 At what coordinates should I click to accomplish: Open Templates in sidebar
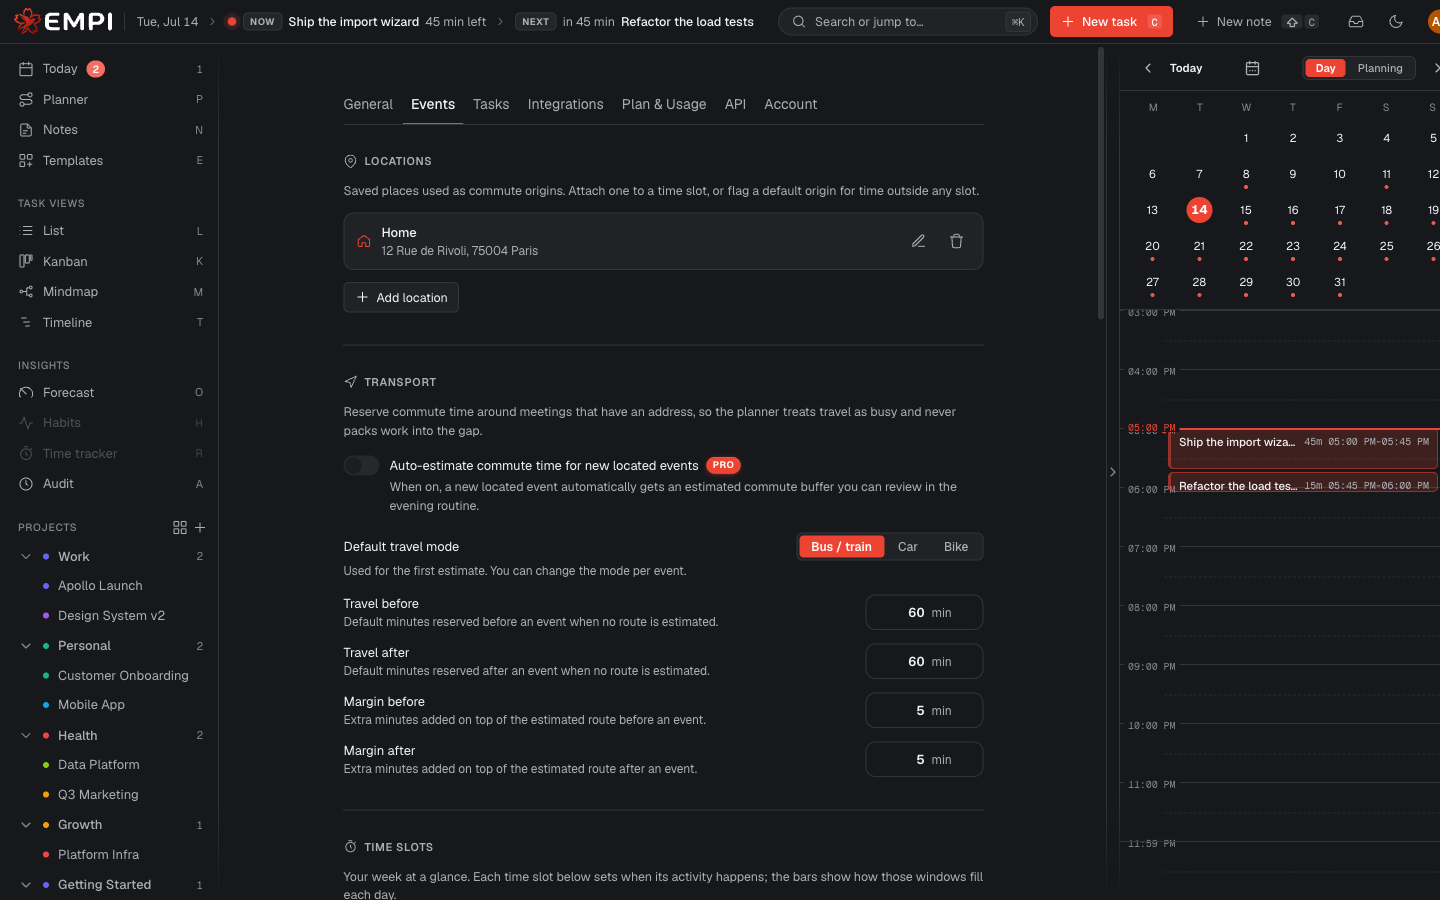point(110,160)
